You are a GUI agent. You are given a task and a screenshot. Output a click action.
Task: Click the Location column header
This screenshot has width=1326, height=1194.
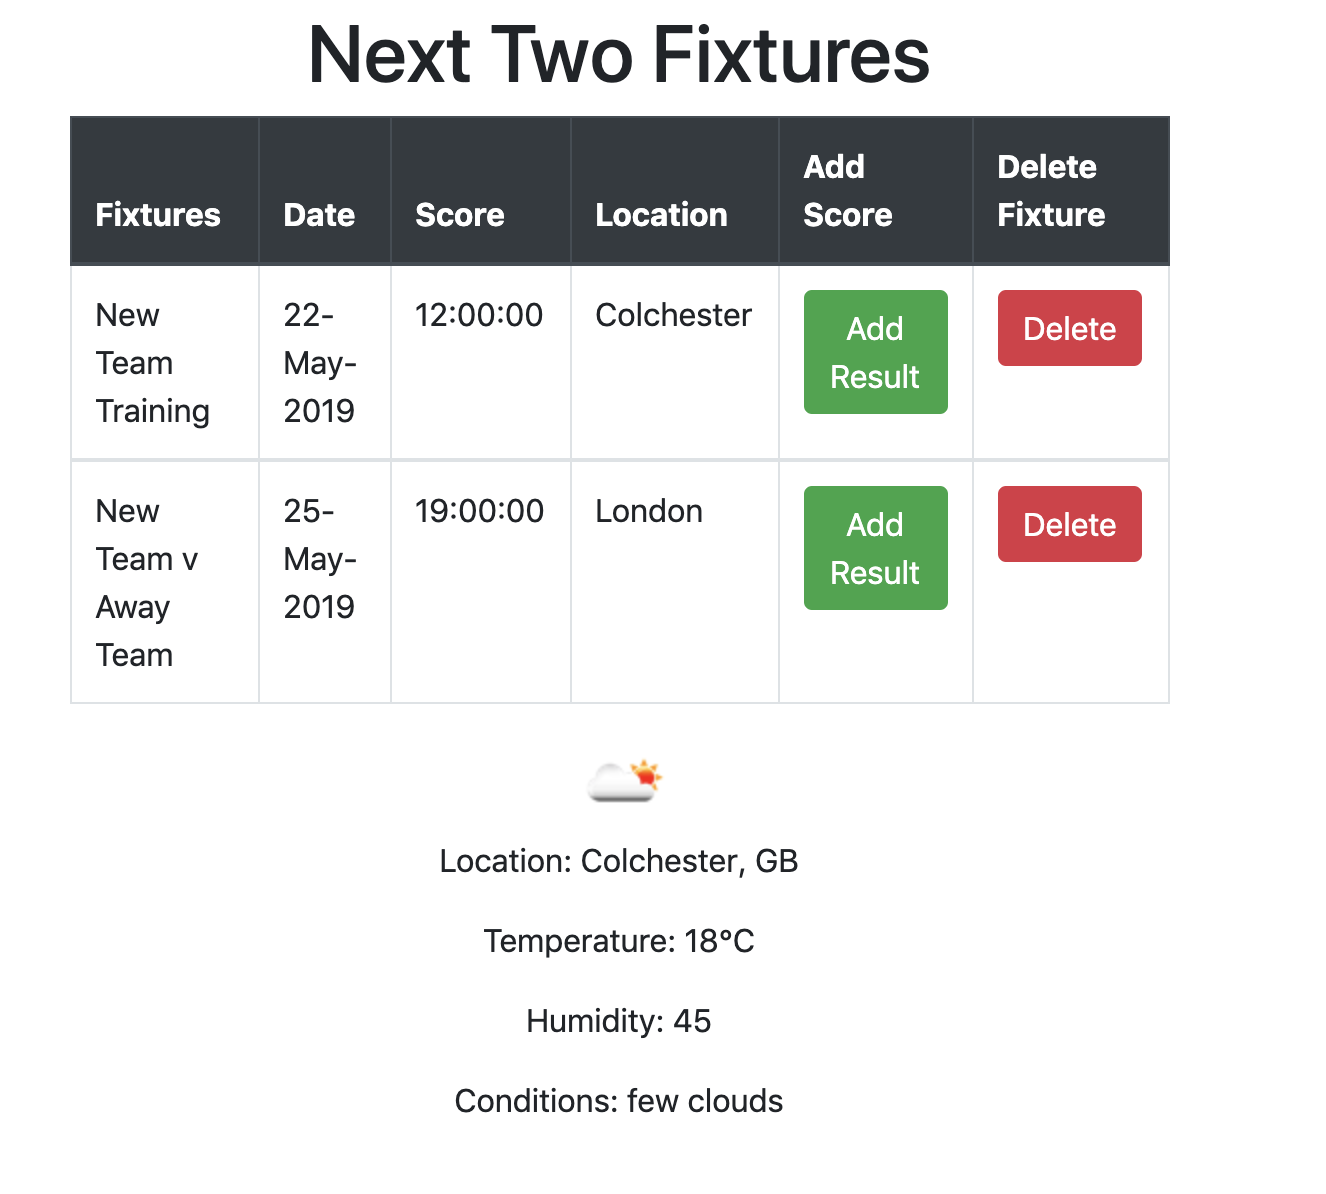point(661,215)
